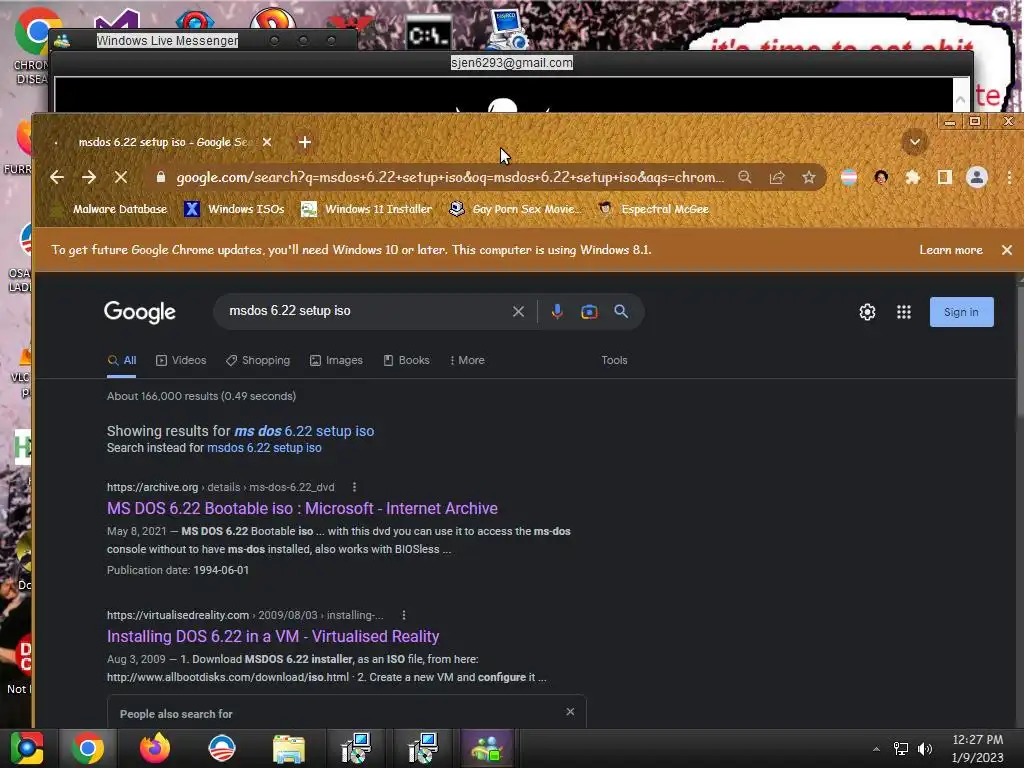Clear the search query with the X
This screenshot has height=768, width=1024.
coord(518,312)
